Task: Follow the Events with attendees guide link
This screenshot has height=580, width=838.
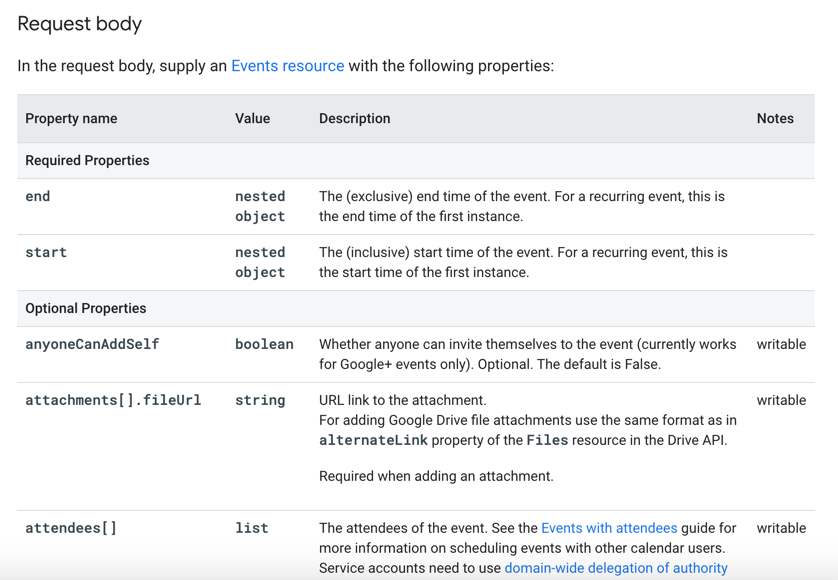Action: [x=609, y=528]
